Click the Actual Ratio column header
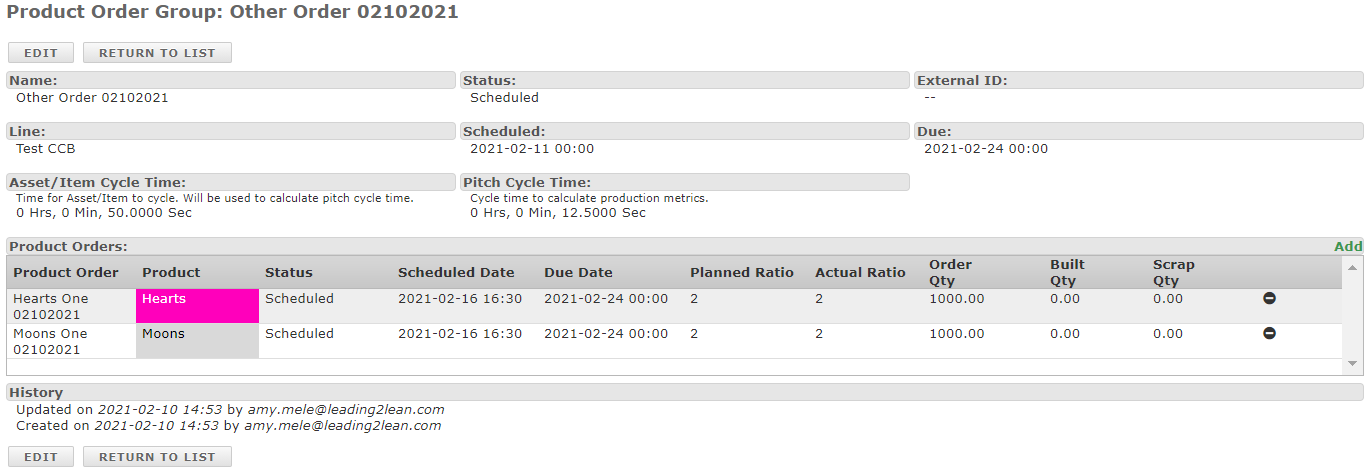Screen dimensions: 1370x472 click(860, 272)
